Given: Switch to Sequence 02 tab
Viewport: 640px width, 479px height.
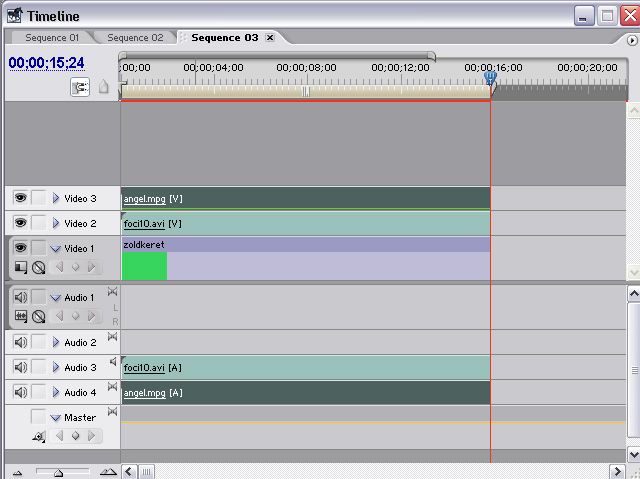Looking at the screenshot, I should (135, 38).
